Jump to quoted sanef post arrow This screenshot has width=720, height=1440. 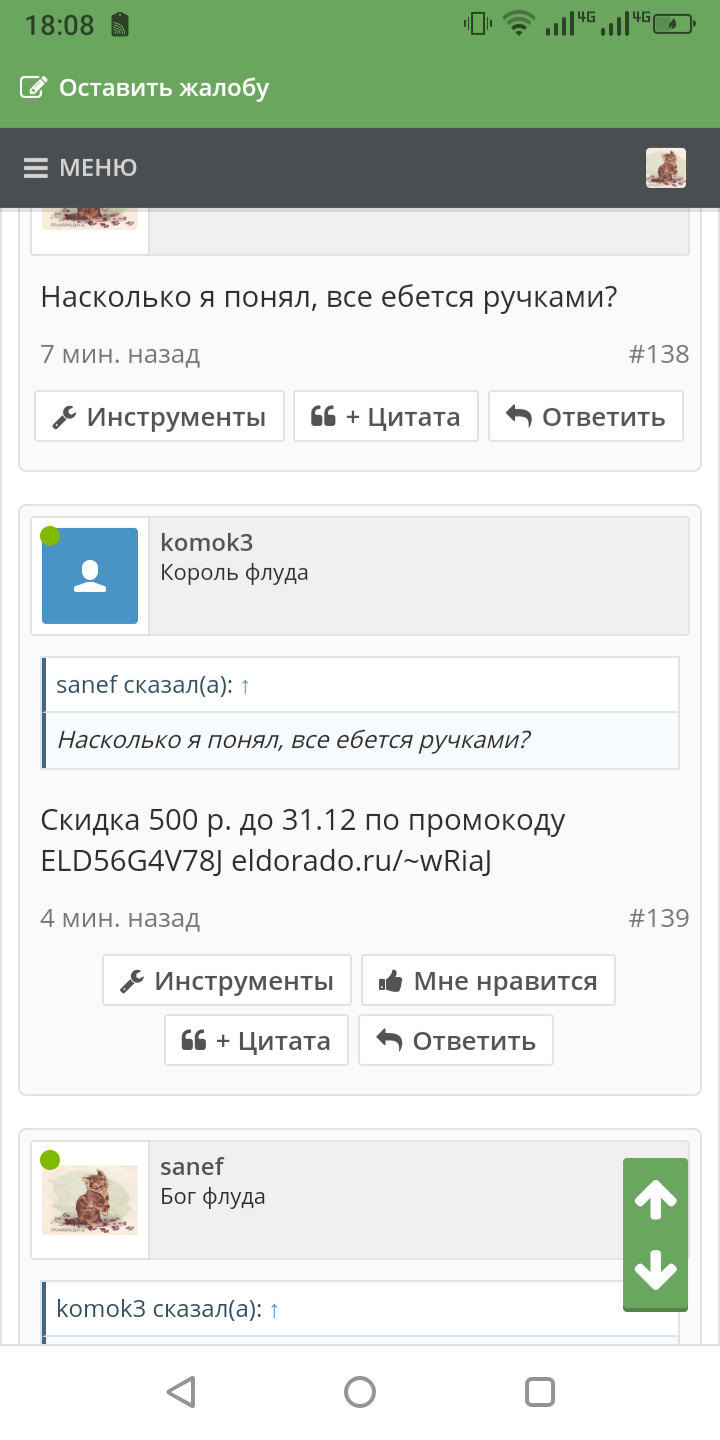[x=245, y=686]
